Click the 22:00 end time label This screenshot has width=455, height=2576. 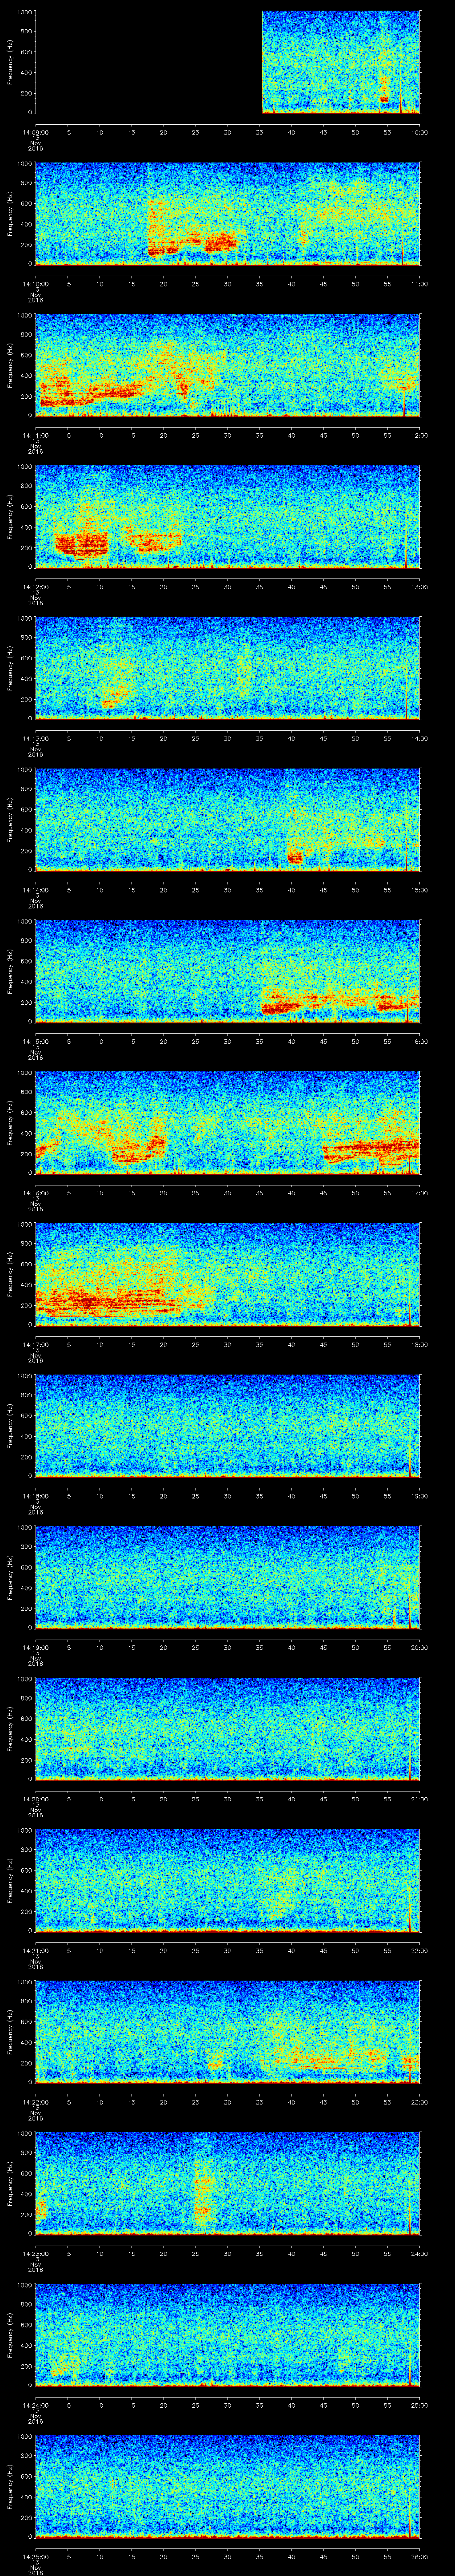click(420, 1950)
